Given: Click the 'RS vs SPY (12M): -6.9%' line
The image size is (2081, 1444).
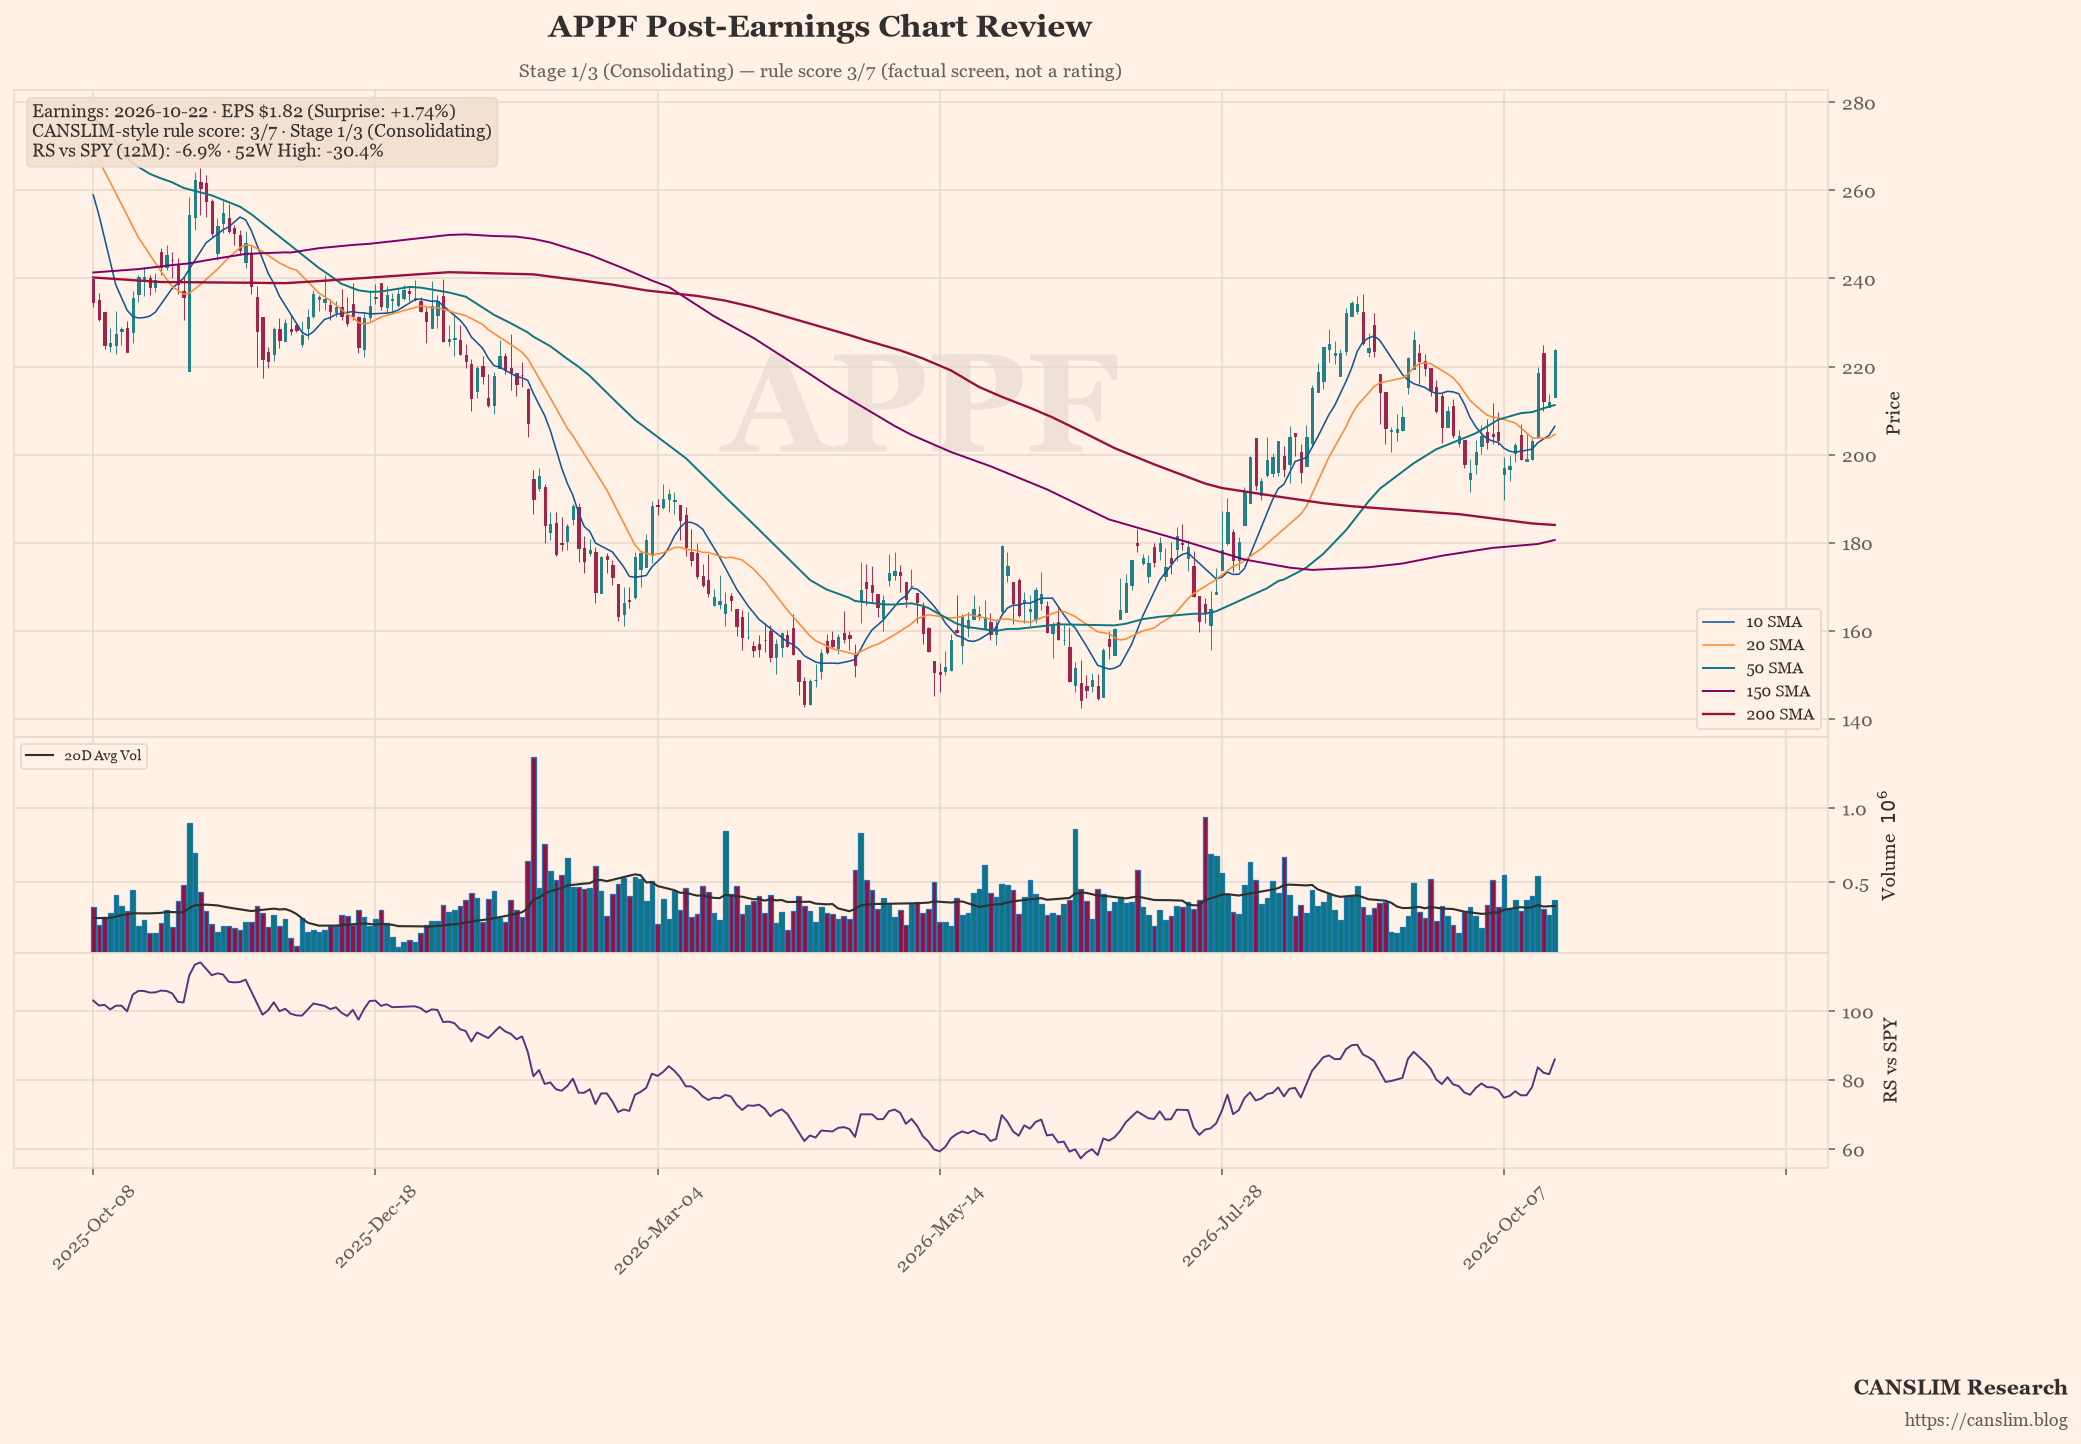Looking at the screenshot, I should (208, 151).
